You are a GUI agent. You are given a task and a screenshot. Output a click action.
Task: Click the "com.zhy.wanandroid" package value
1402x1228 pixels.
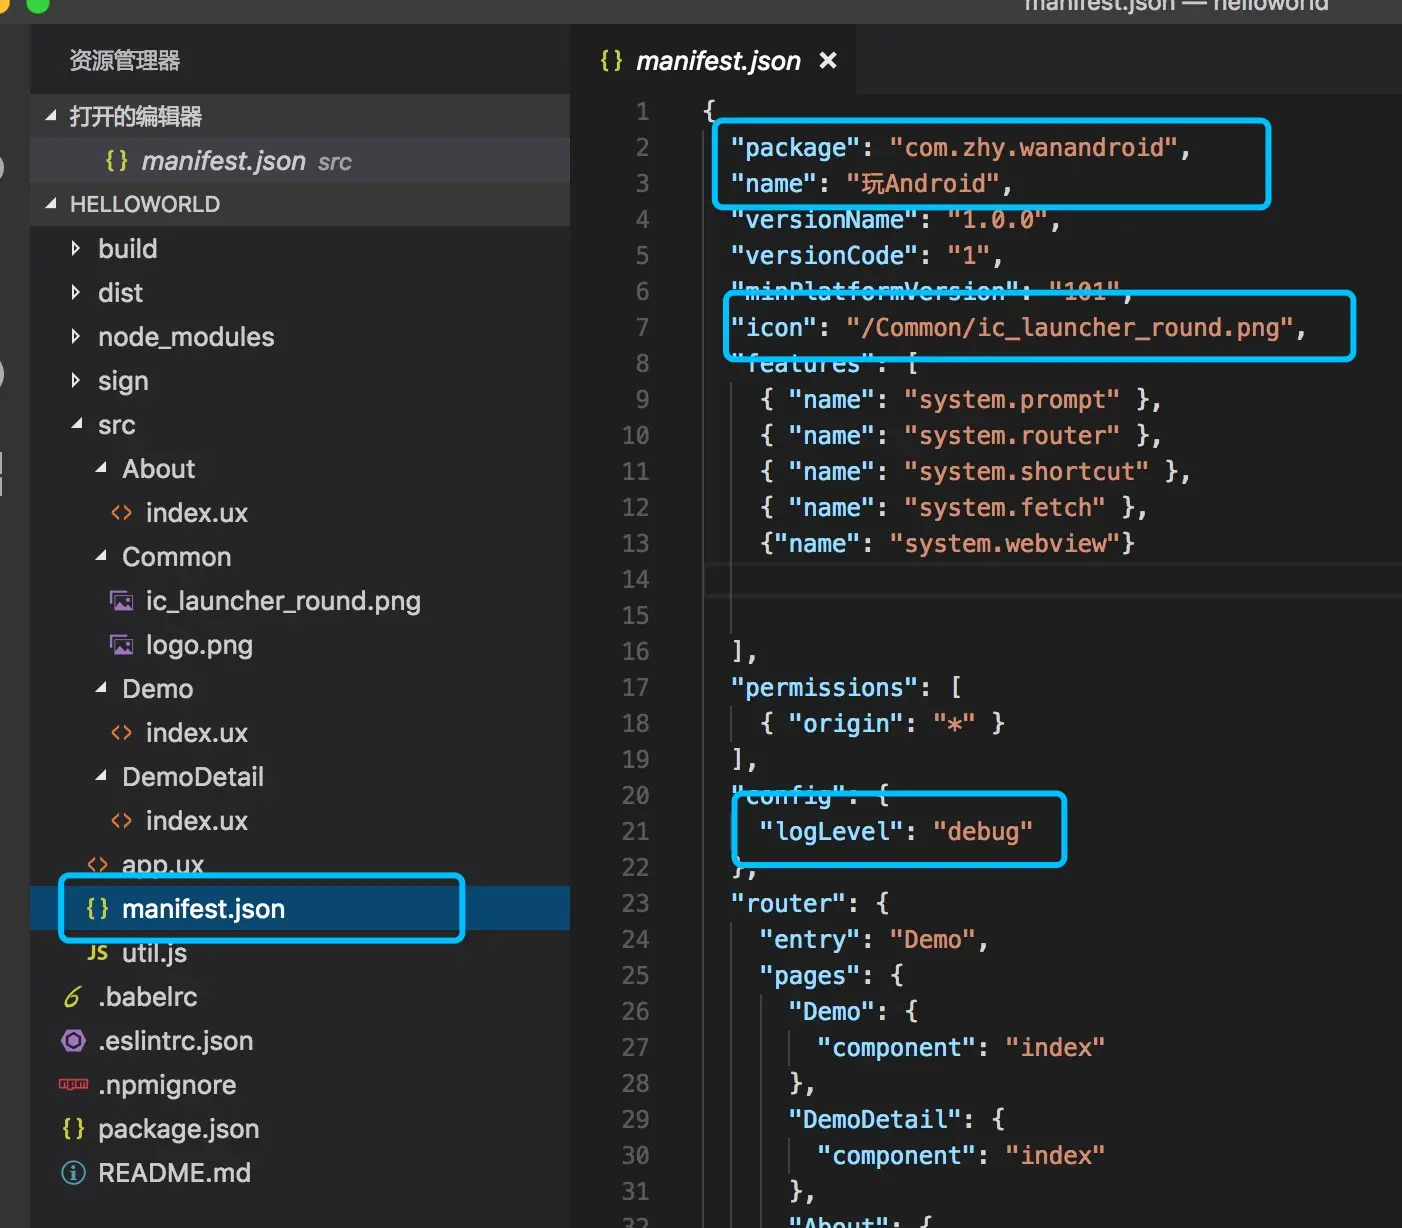(1033, 148)
